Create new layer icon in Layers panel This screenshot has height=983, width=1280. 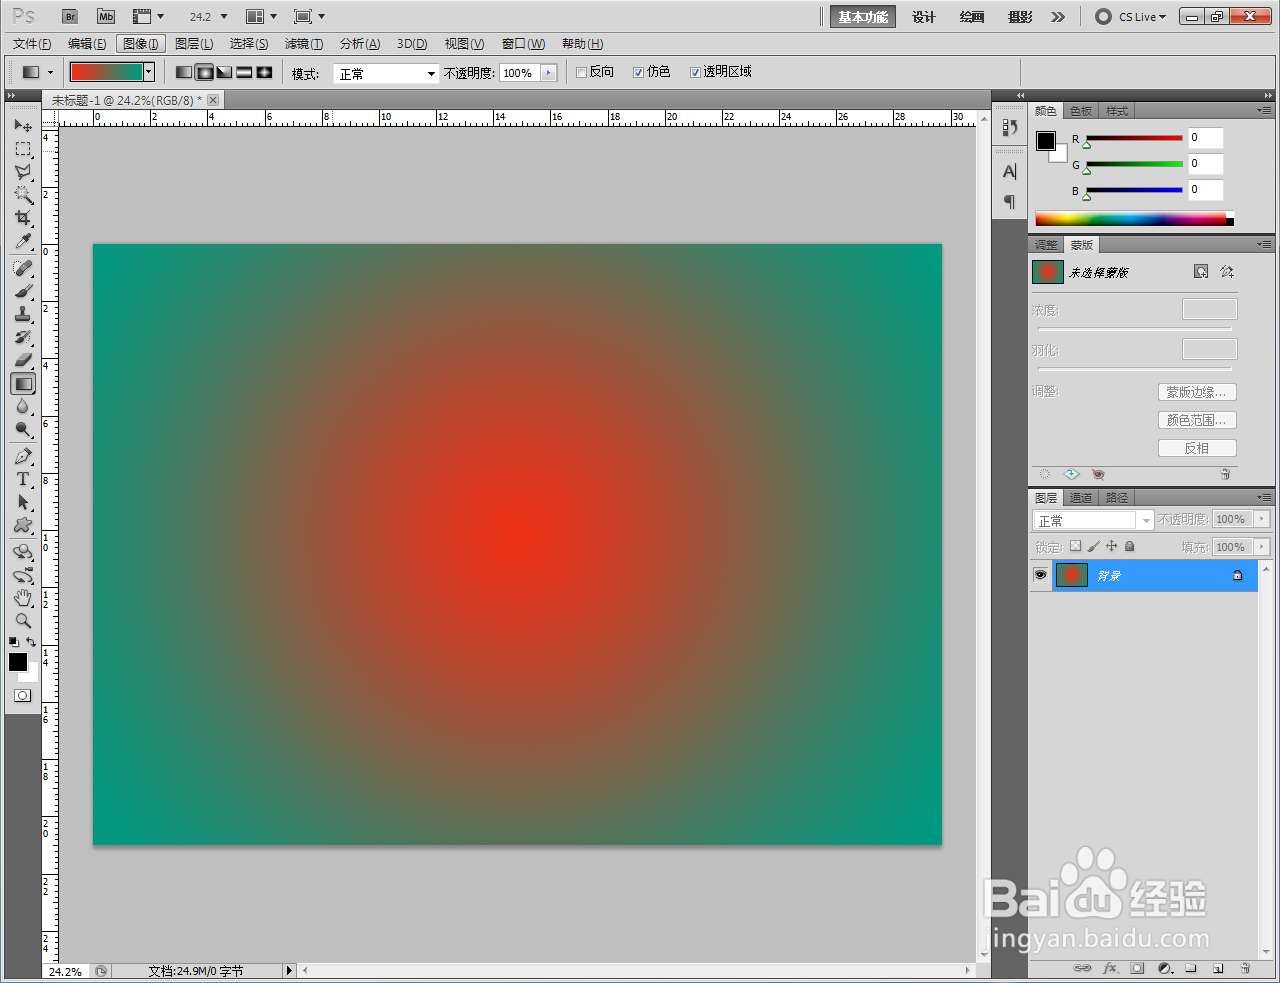pos(1218,968)
